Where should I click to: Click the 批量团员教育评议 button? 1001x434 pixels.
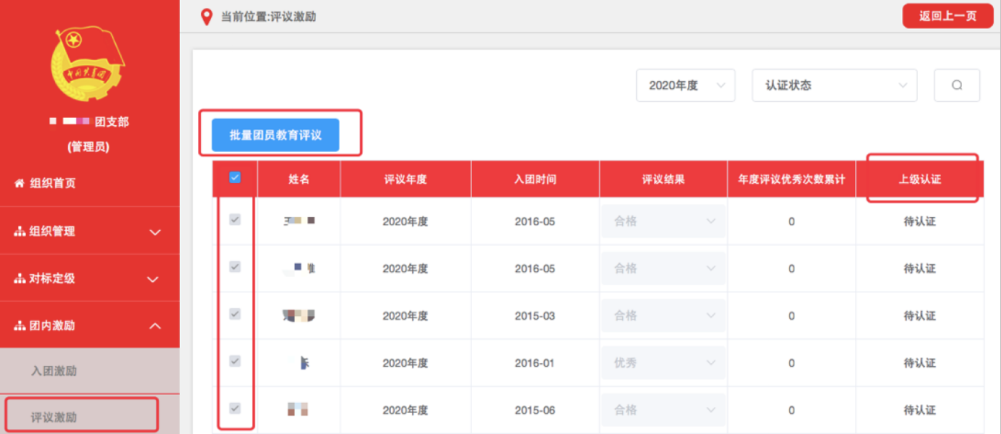pyautogui.click(x=275, y=135)
